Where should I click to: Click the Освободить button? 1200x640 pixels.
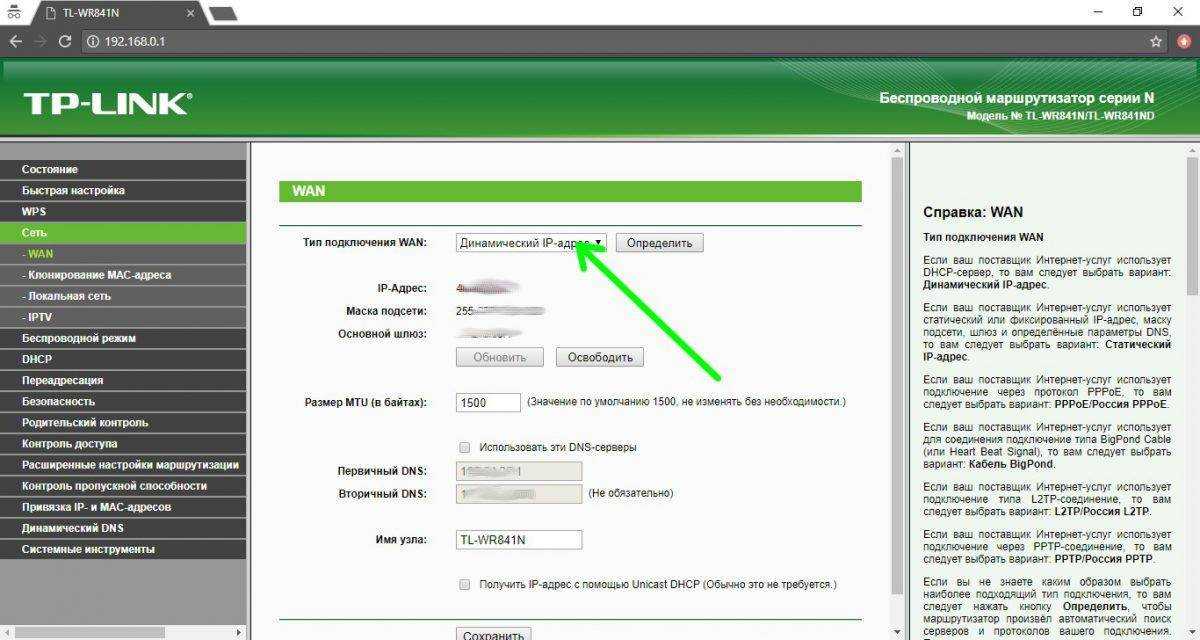click(600, 357)
